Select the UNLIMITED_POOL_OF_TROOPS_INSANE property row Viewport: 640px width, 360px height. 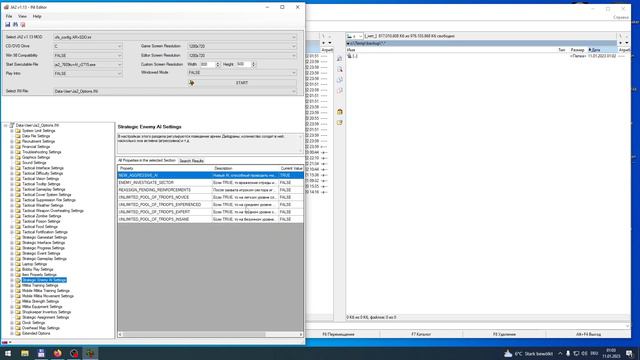(210, 219)
